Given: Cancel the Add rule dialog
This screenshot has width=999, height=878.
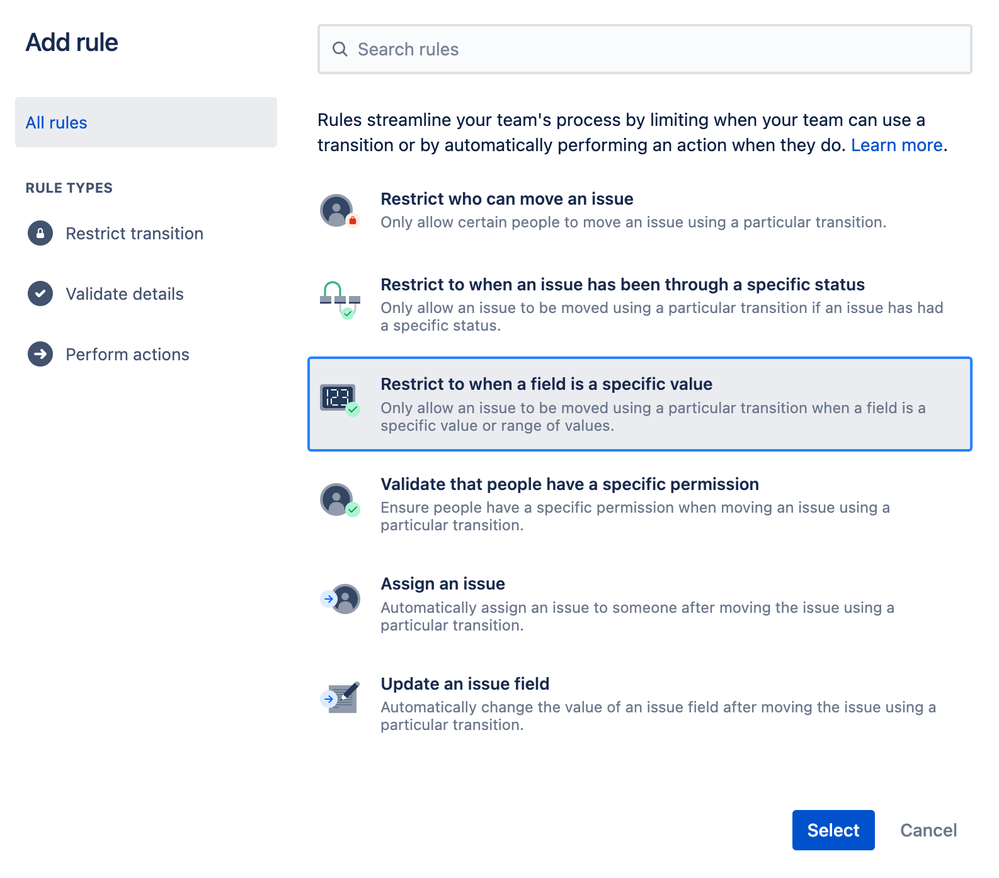Looking at the screenshot, I should point(928,830).
